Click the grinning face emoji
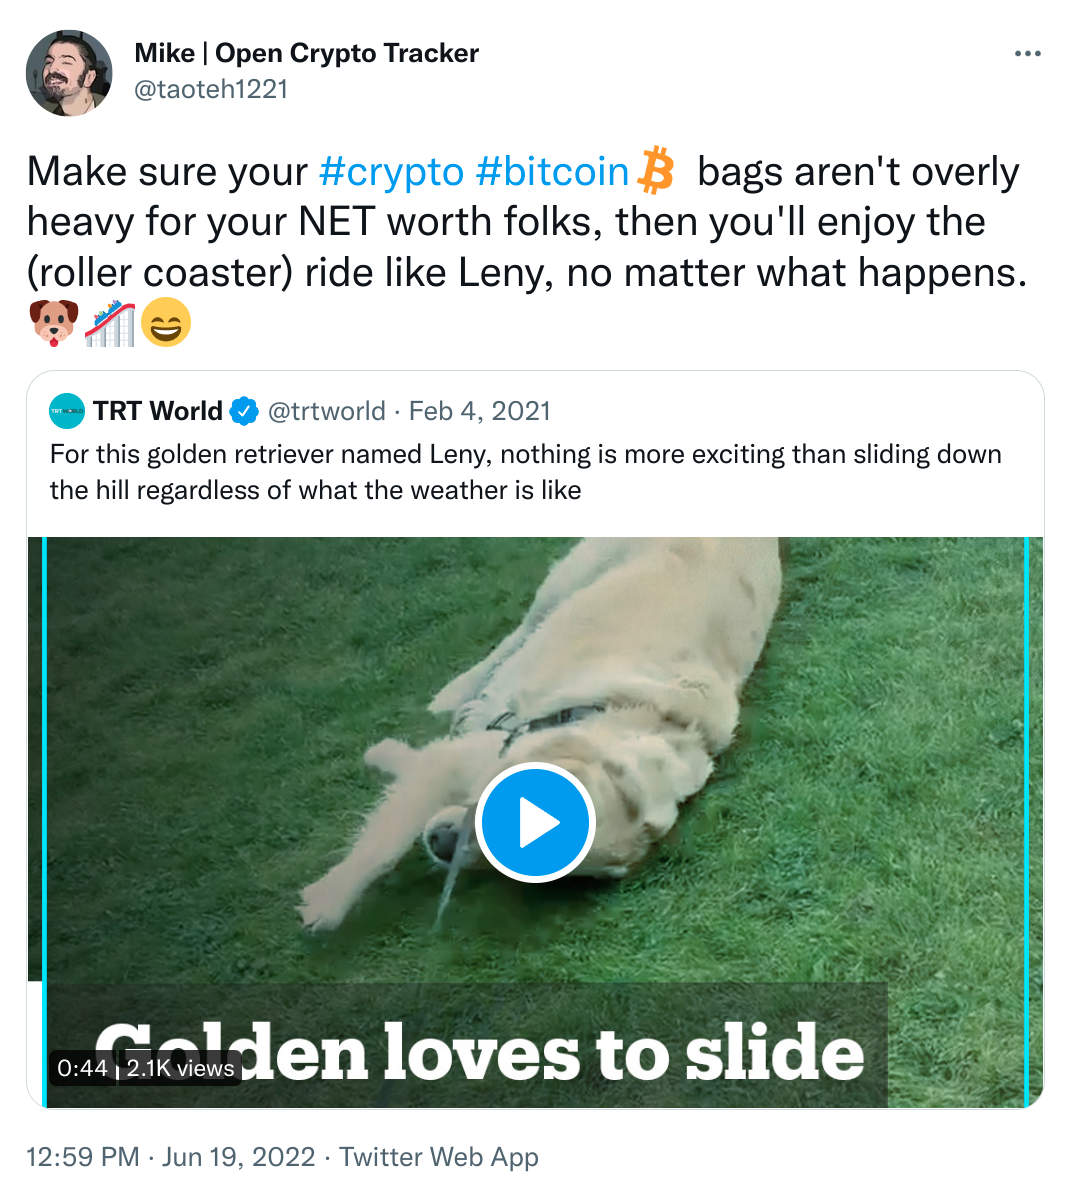Viewport: 1068px width, 1195px height. click(165, 324)
